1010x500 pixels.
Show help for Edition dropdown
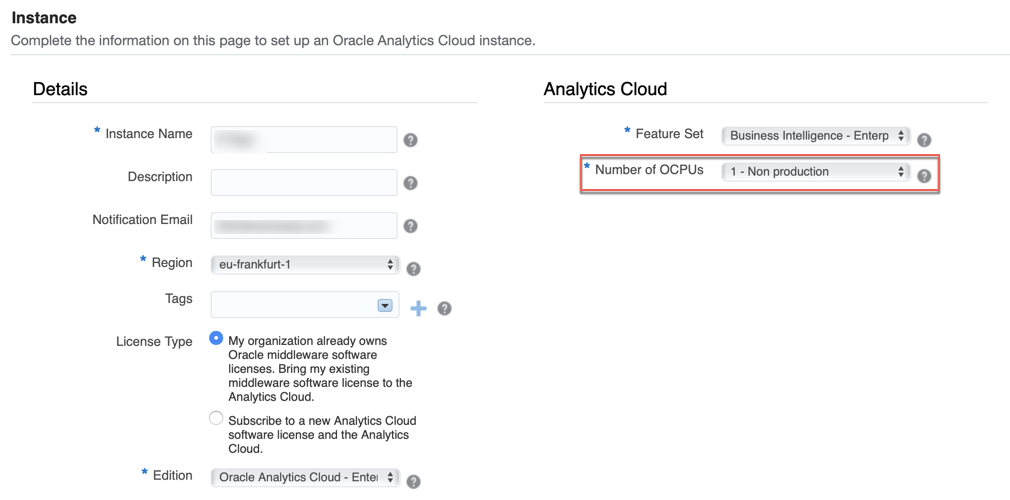pyautogui.click(x=414, y=481)
